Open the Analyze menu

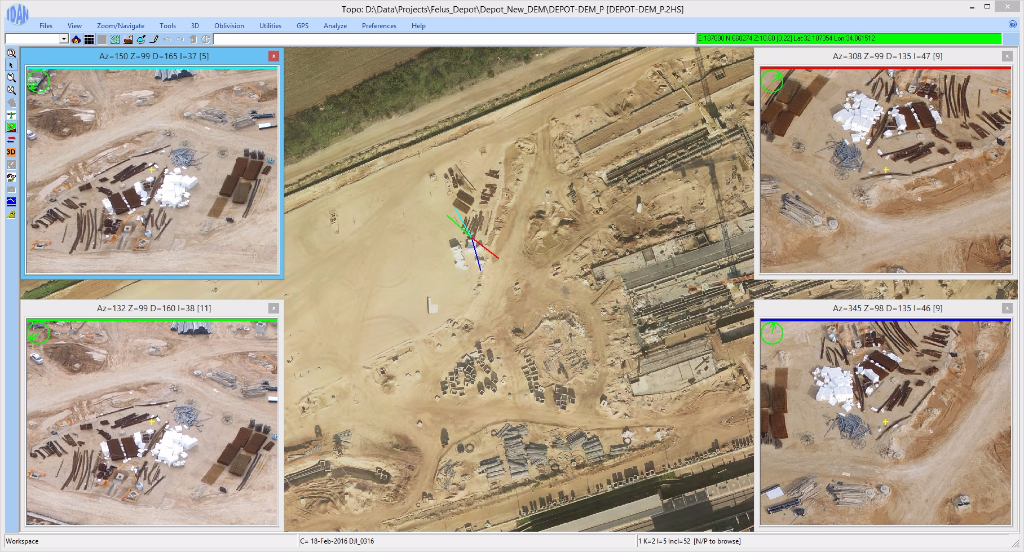(x=334, y=24)
